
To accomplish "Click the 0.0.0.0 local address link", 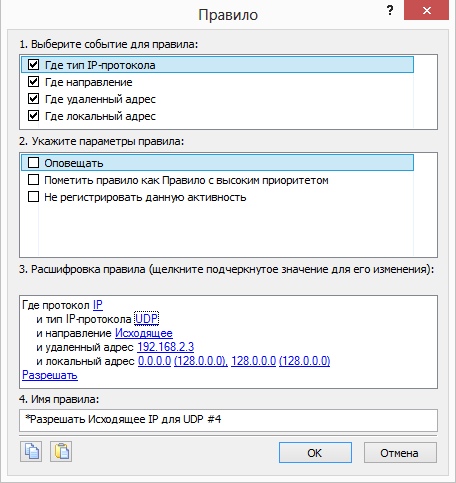I will pos(154,361).
